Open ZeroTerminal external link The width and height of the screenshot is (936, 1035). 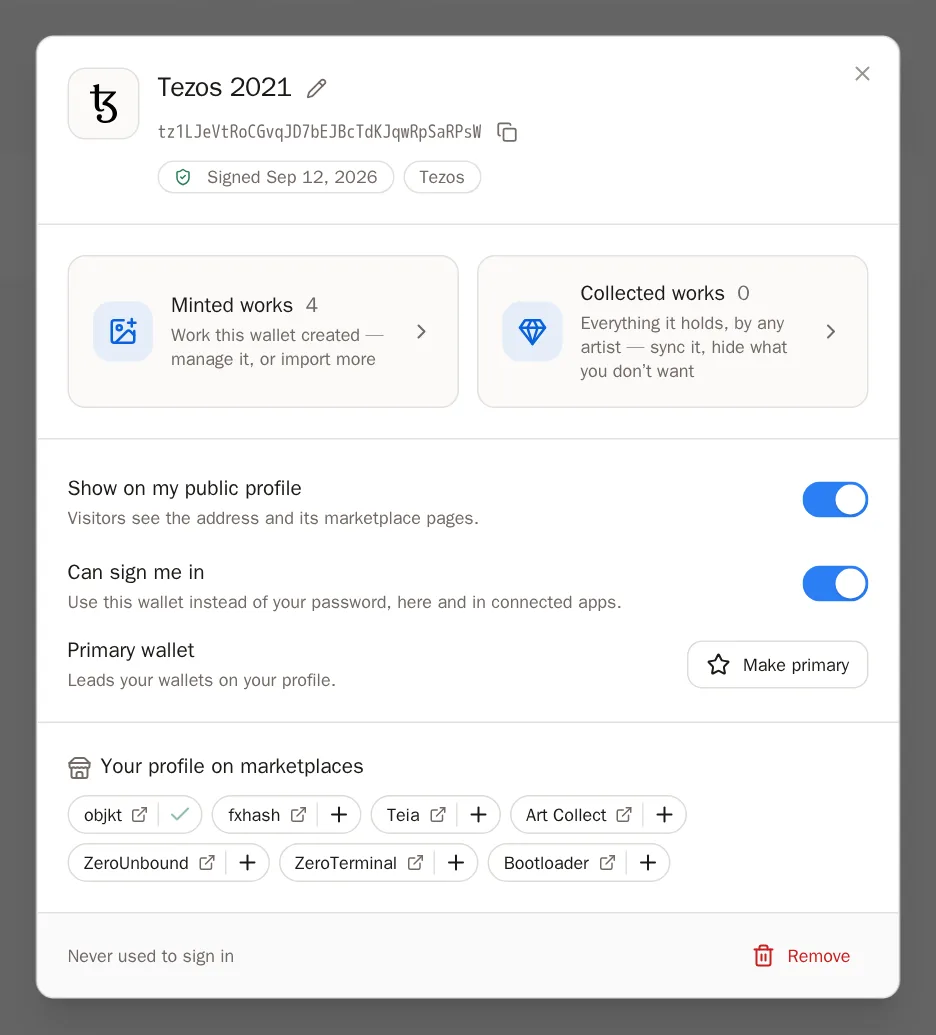point(415,863)
